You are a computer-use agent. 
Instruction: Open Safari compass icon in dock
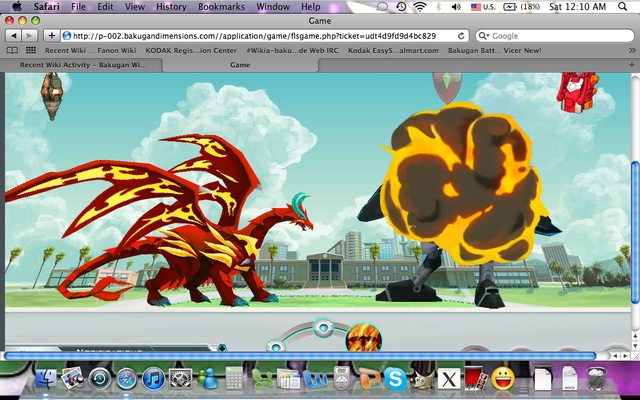pos(126,379)
